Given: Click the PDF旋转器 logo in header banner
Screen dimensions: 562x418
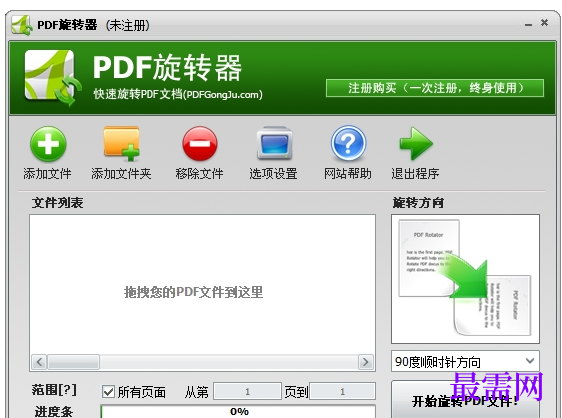Looking at the screenshot, I should [53, 78].
